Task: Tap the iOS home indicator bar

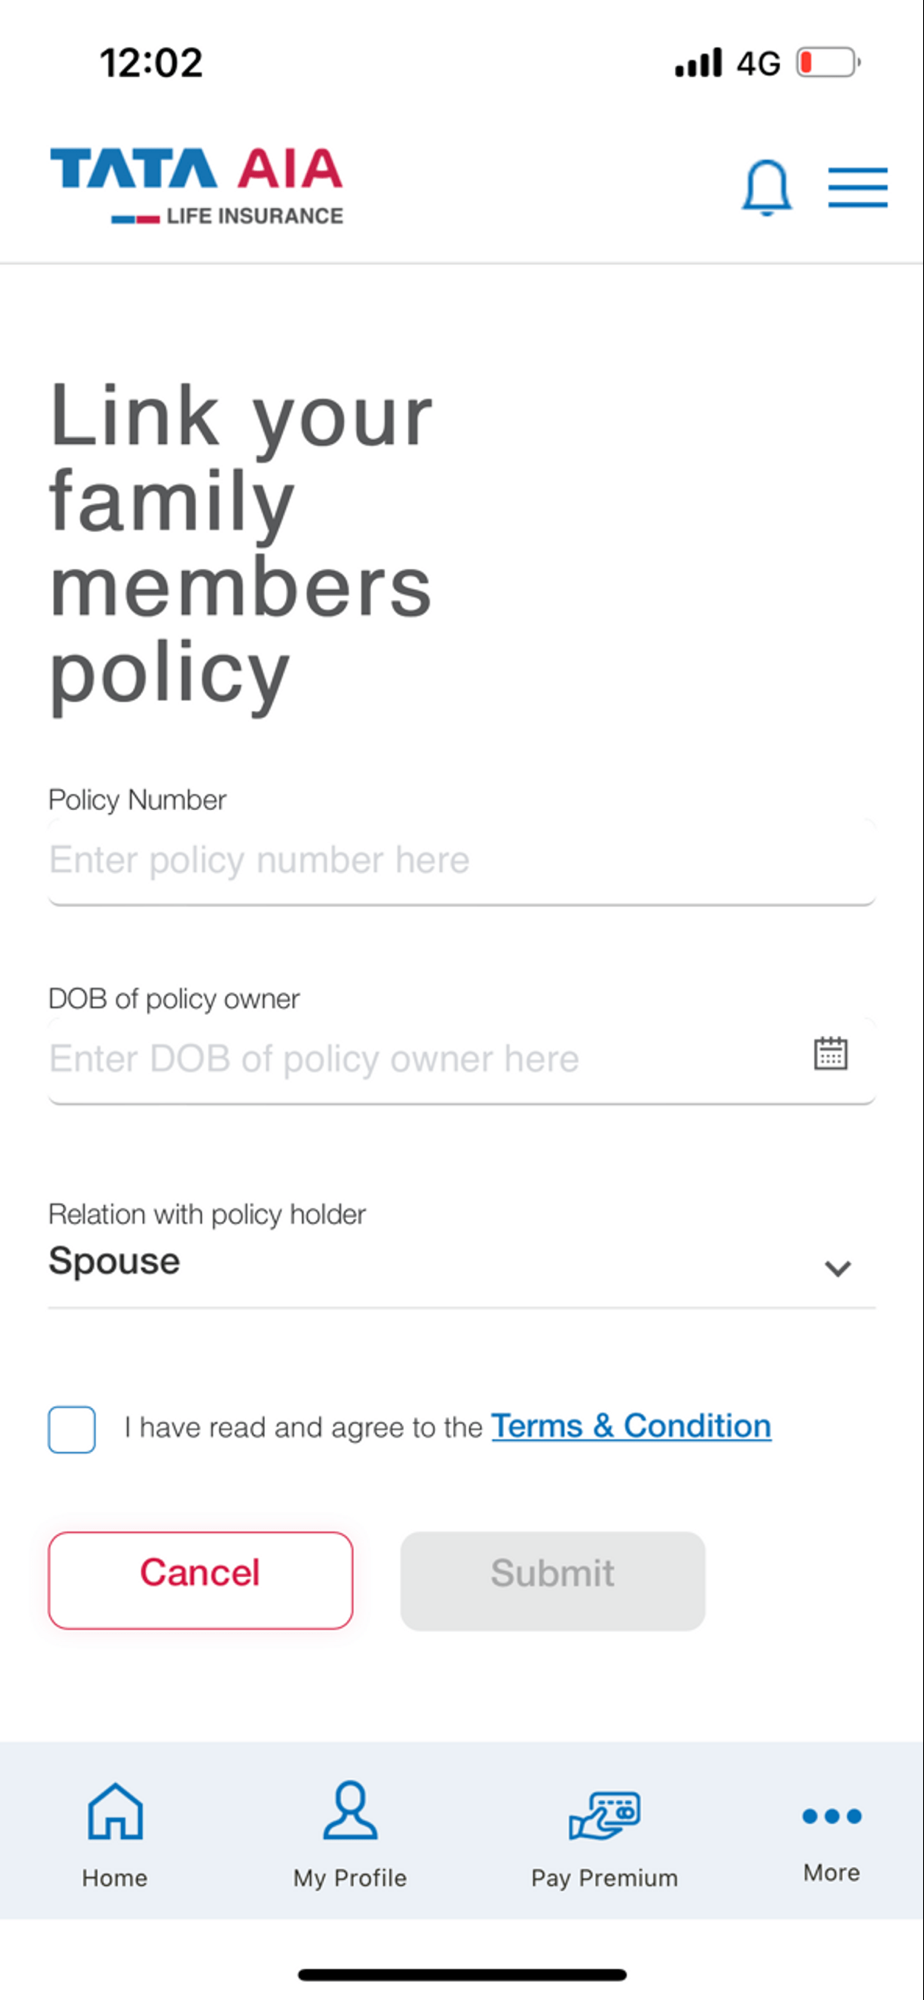Action: (462, 1974)
